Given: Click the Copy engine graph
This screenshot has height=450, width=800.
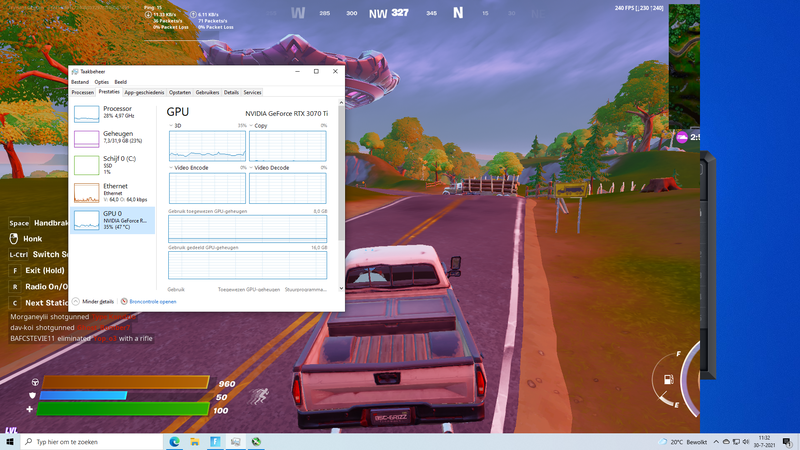Looking at the screenshot, I should [288, 146].
